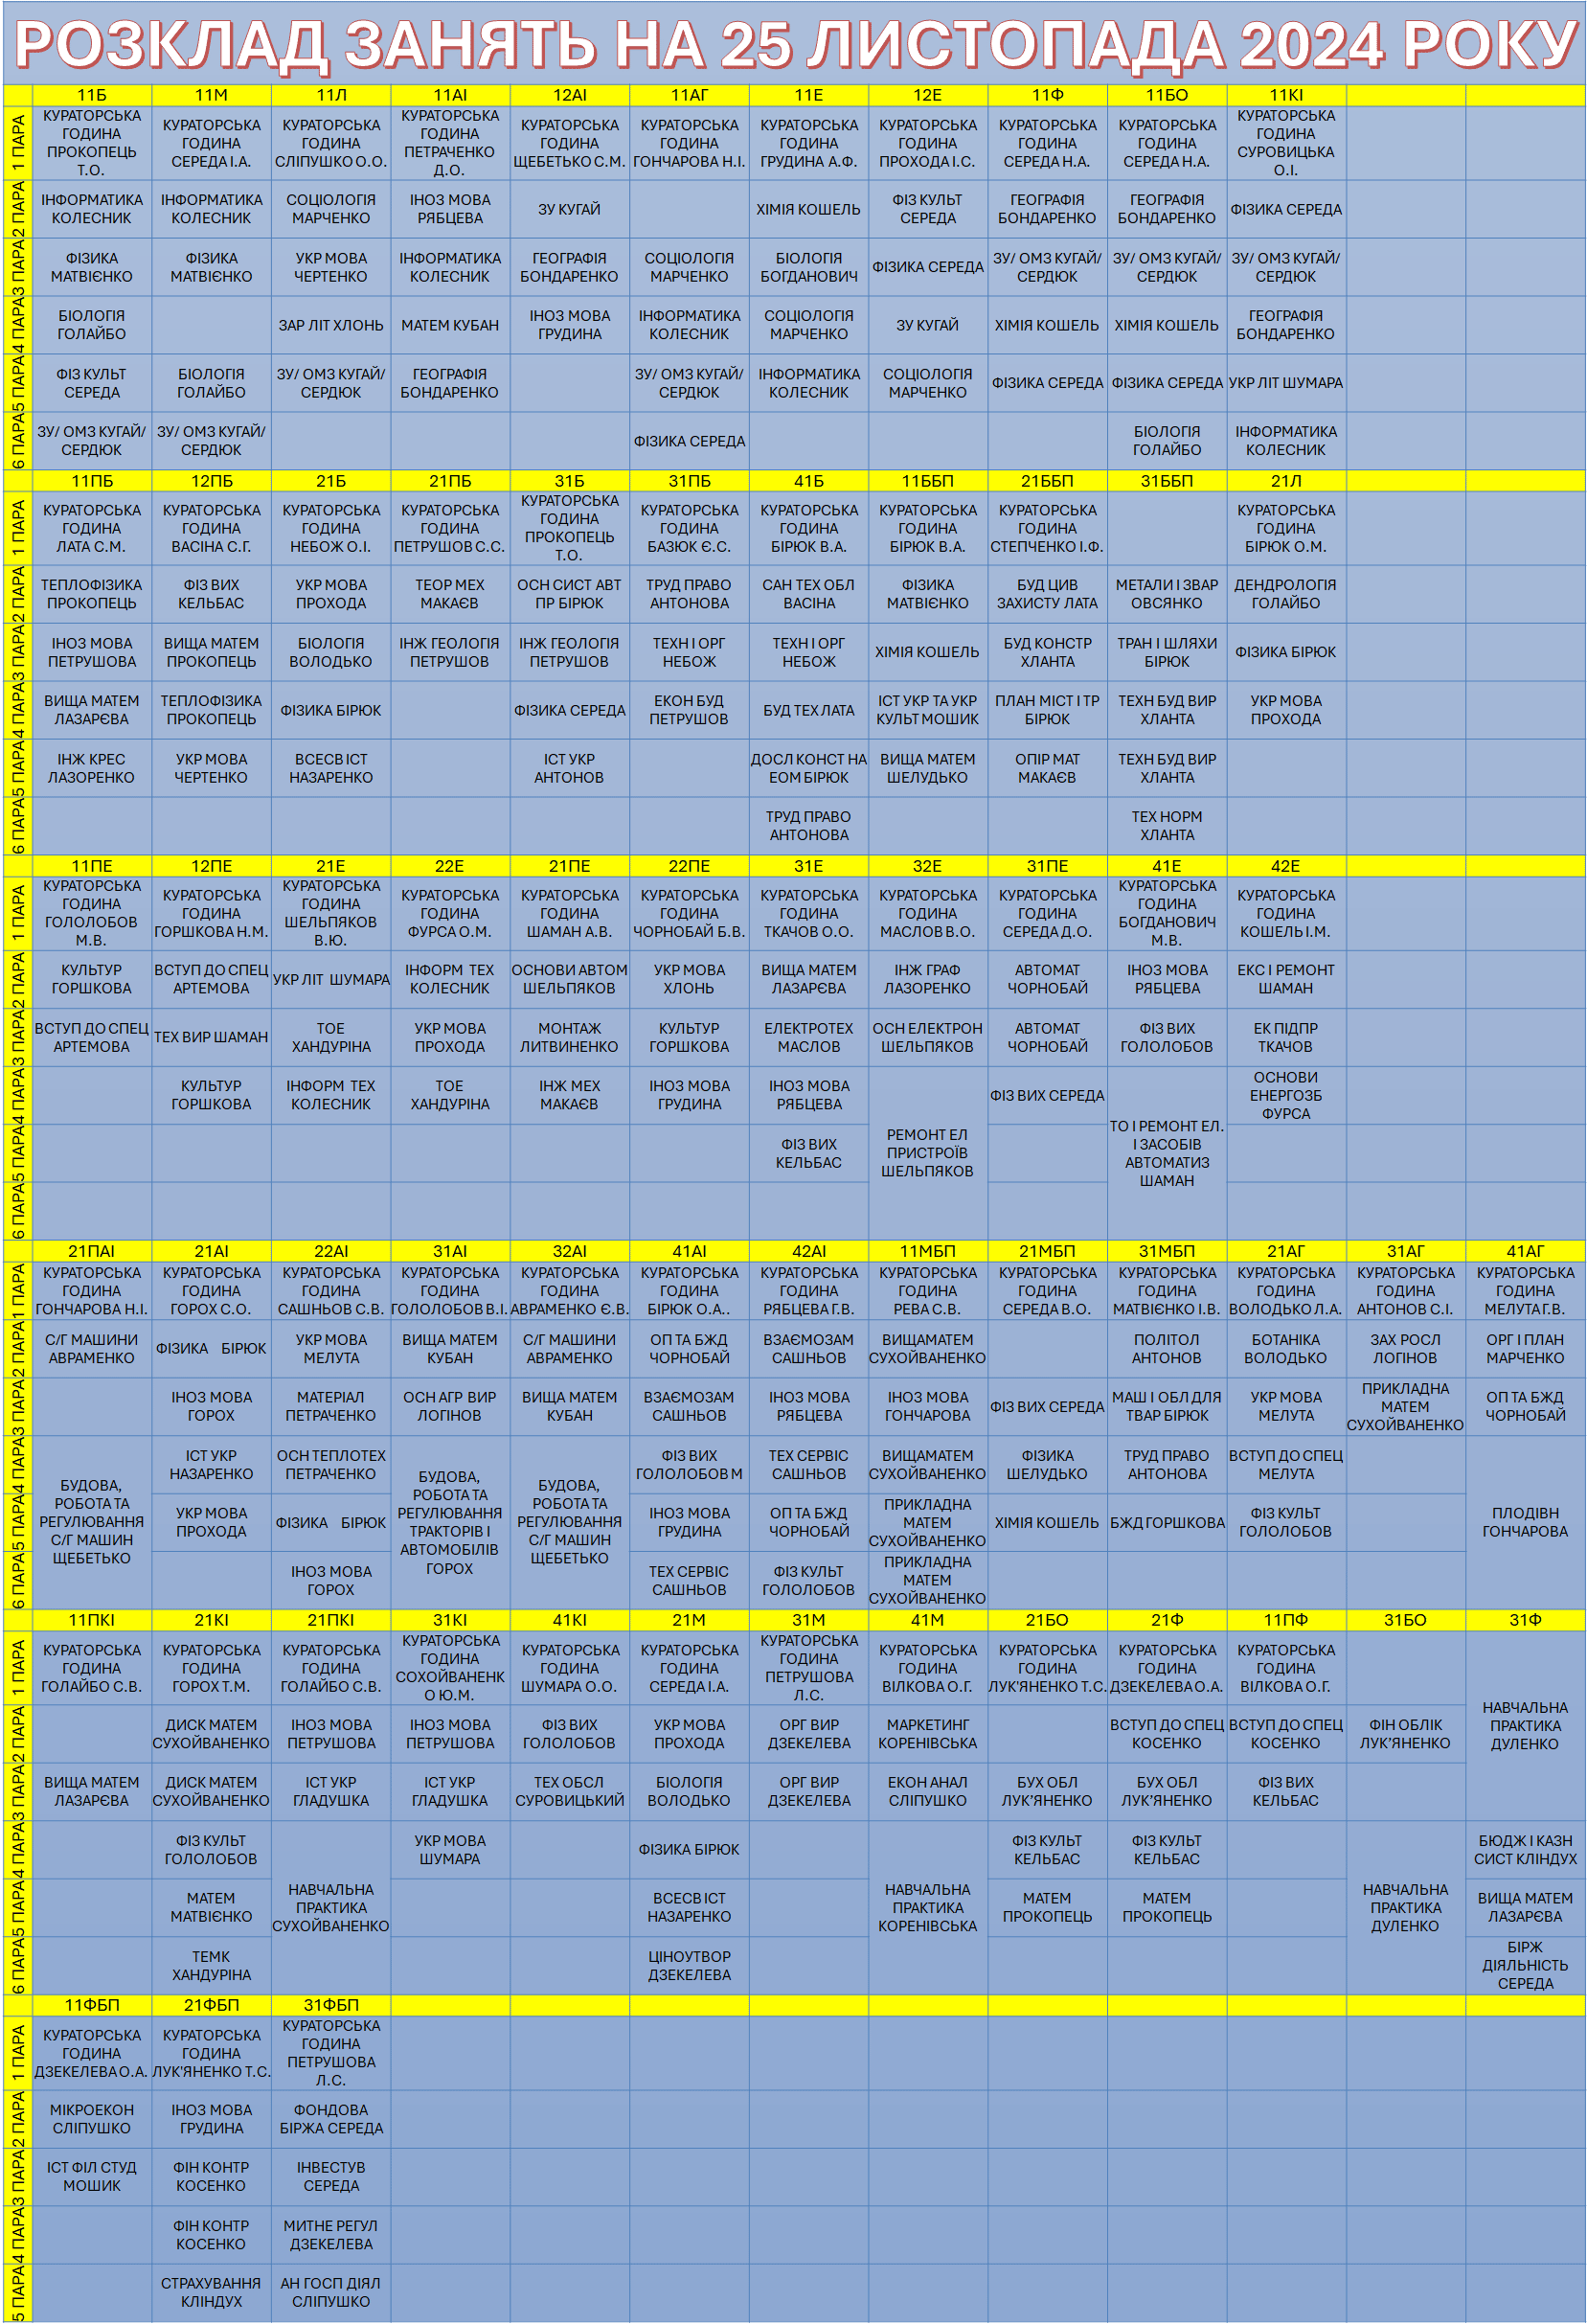The height and width of the screenshot is (2324, 1587).
Task: Select cell 'БОТАНІКА ВОЛОДЬКО'
Action: pyautogui.click(x=1286, y=1348)
